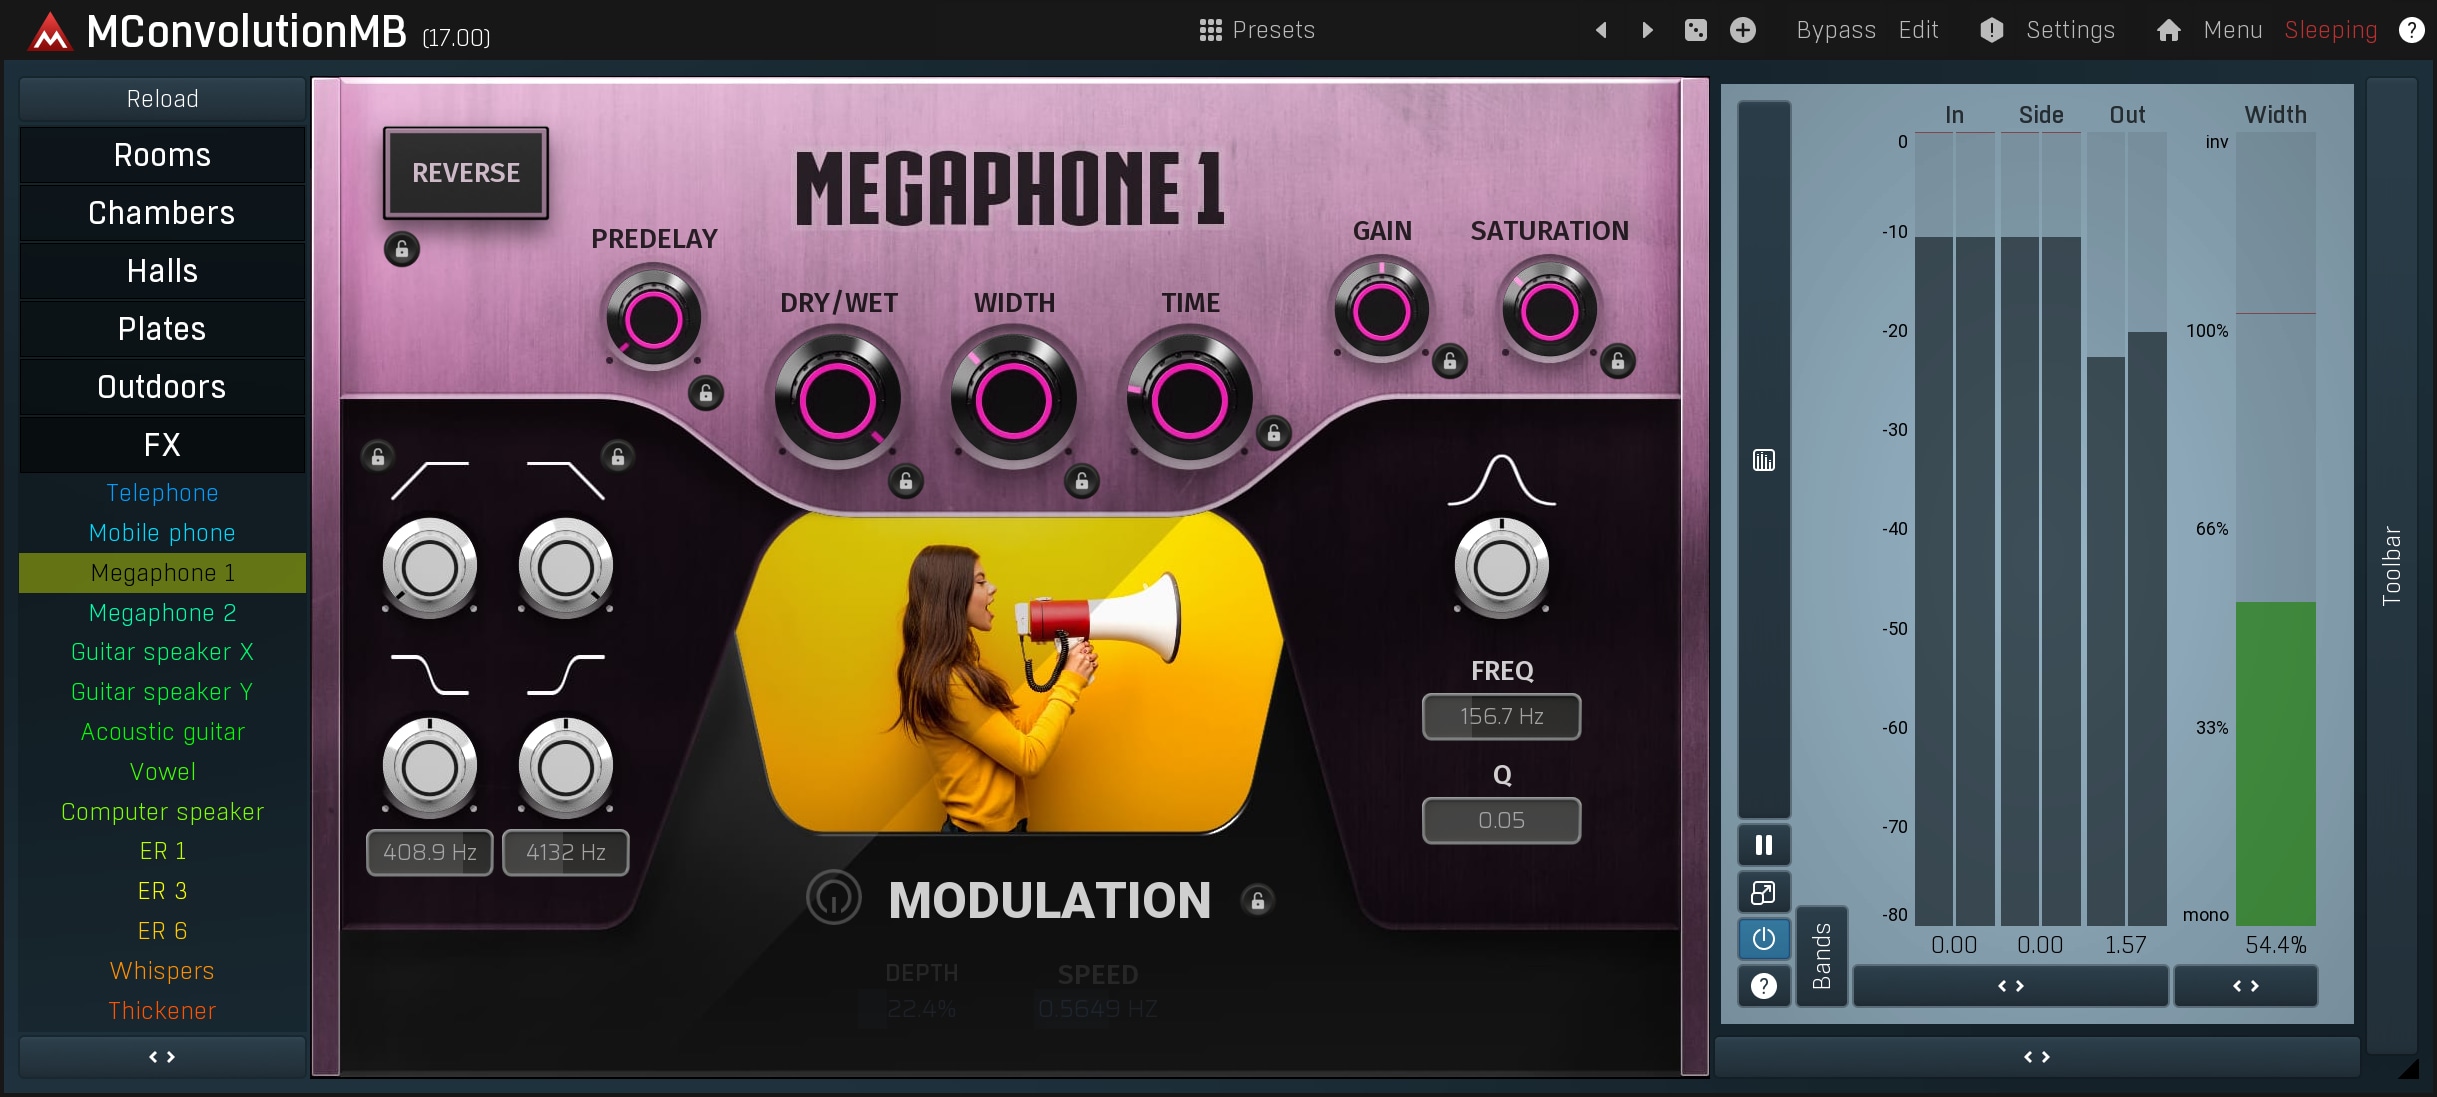The image size is (2437, 1097).
Task: Open help with the top-right question mark
Action: pyautogui.click(x=2411, y=30)
